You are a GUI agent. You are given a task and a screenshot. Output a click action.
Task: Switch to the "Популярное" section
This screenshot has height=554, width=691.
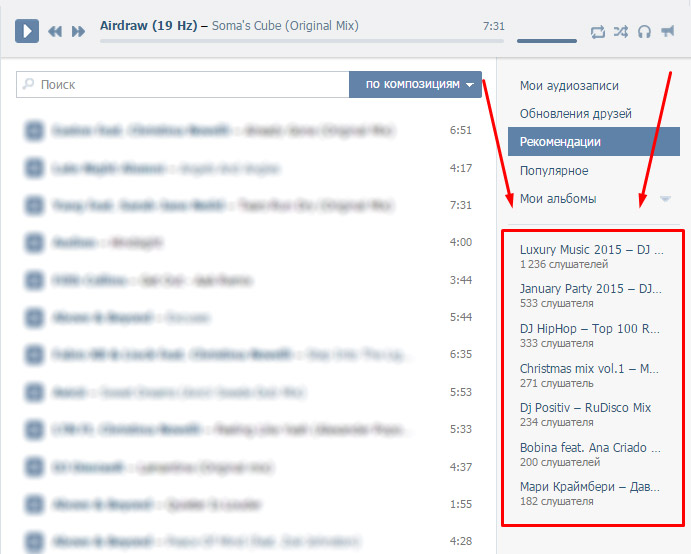click(568, 170)
